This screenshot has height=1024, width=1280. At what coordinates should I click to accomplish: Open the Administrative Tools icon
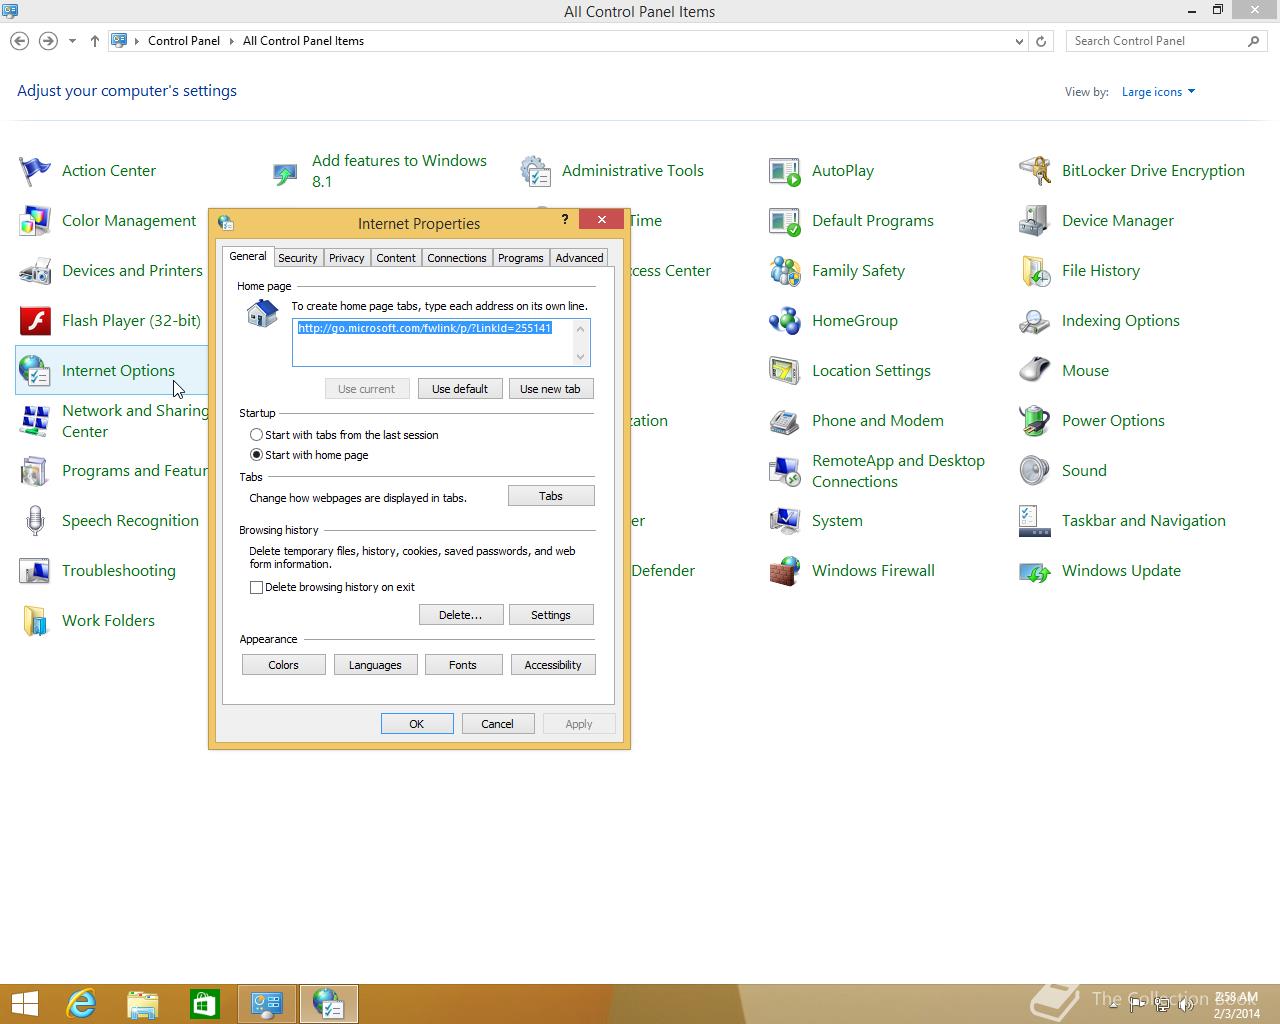535,171
